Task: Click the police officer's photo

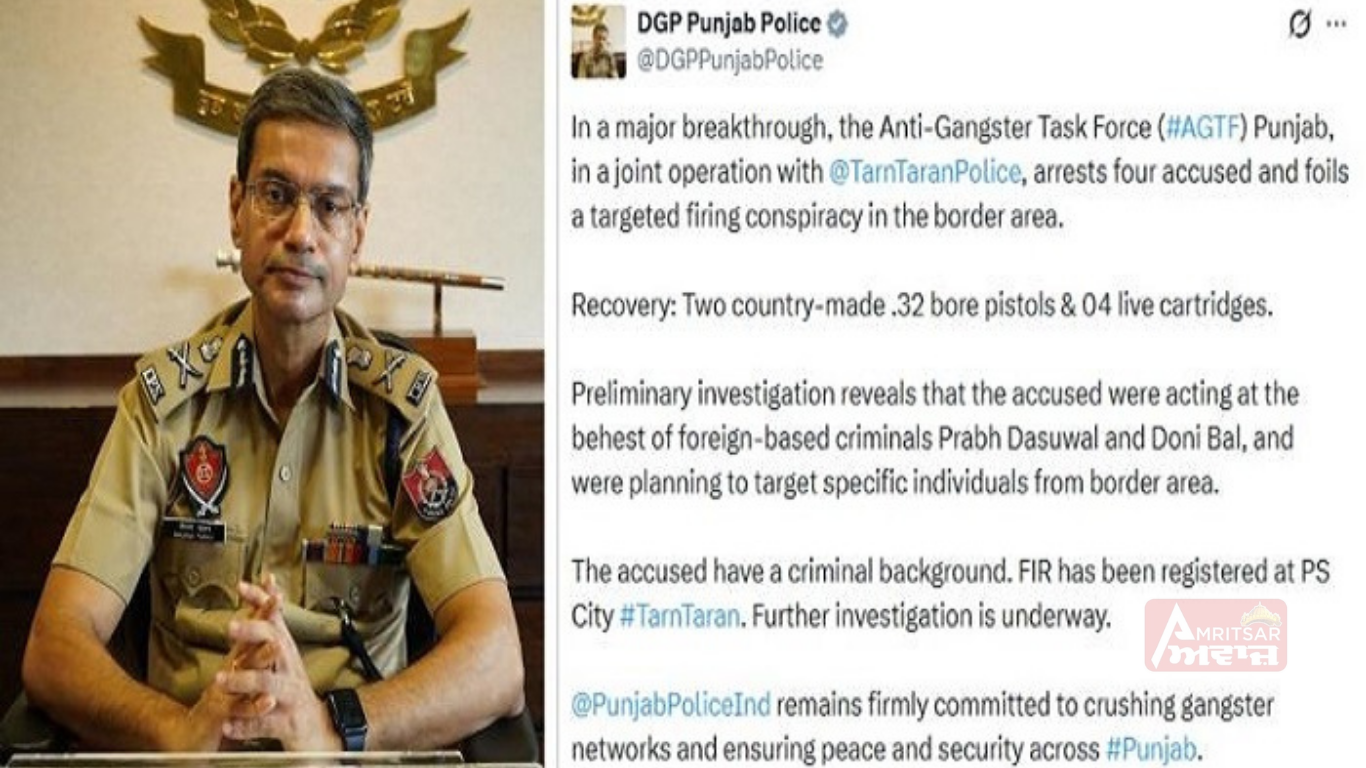Action: [x=272, y=384]
